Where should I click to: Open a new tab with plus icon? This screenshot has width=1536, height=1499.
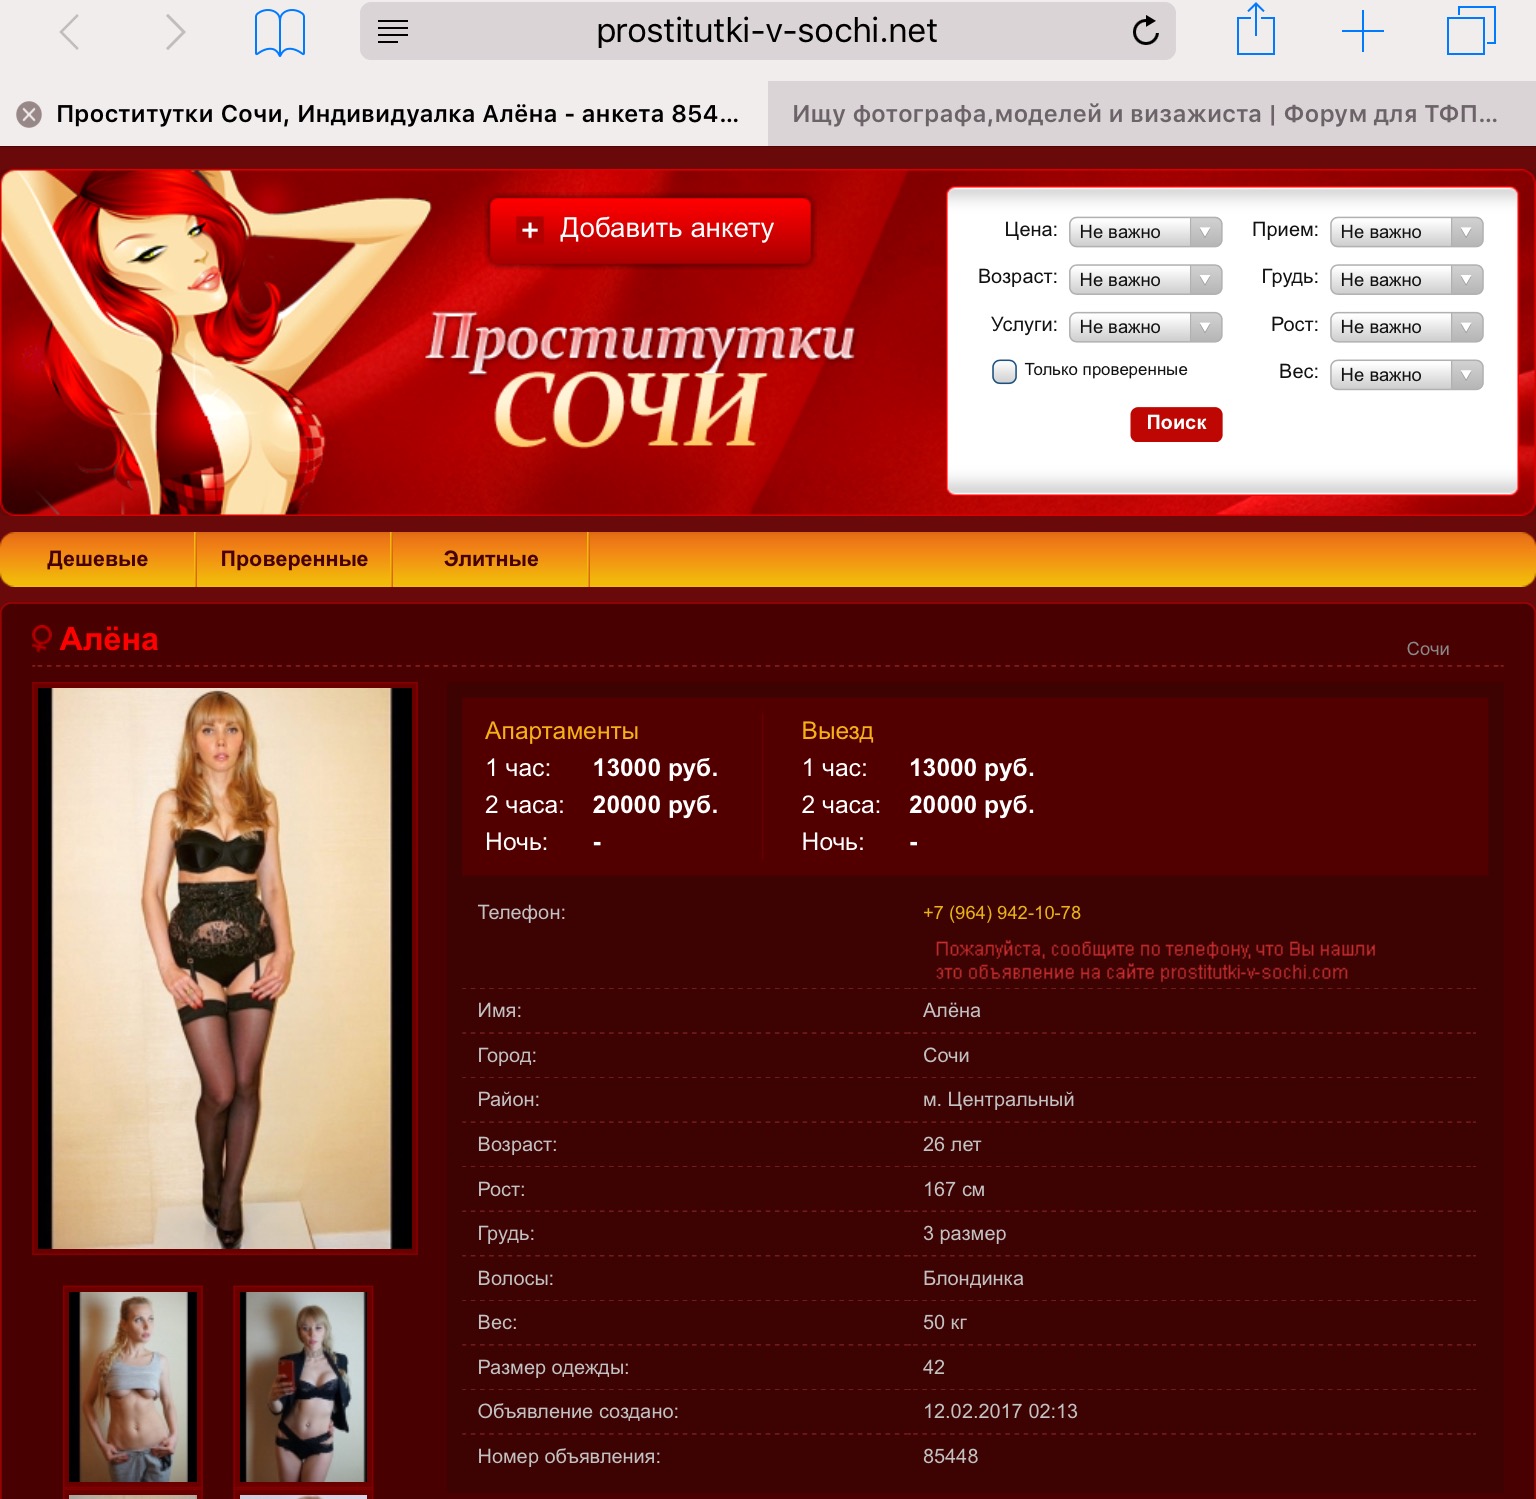coord(1362,32)
